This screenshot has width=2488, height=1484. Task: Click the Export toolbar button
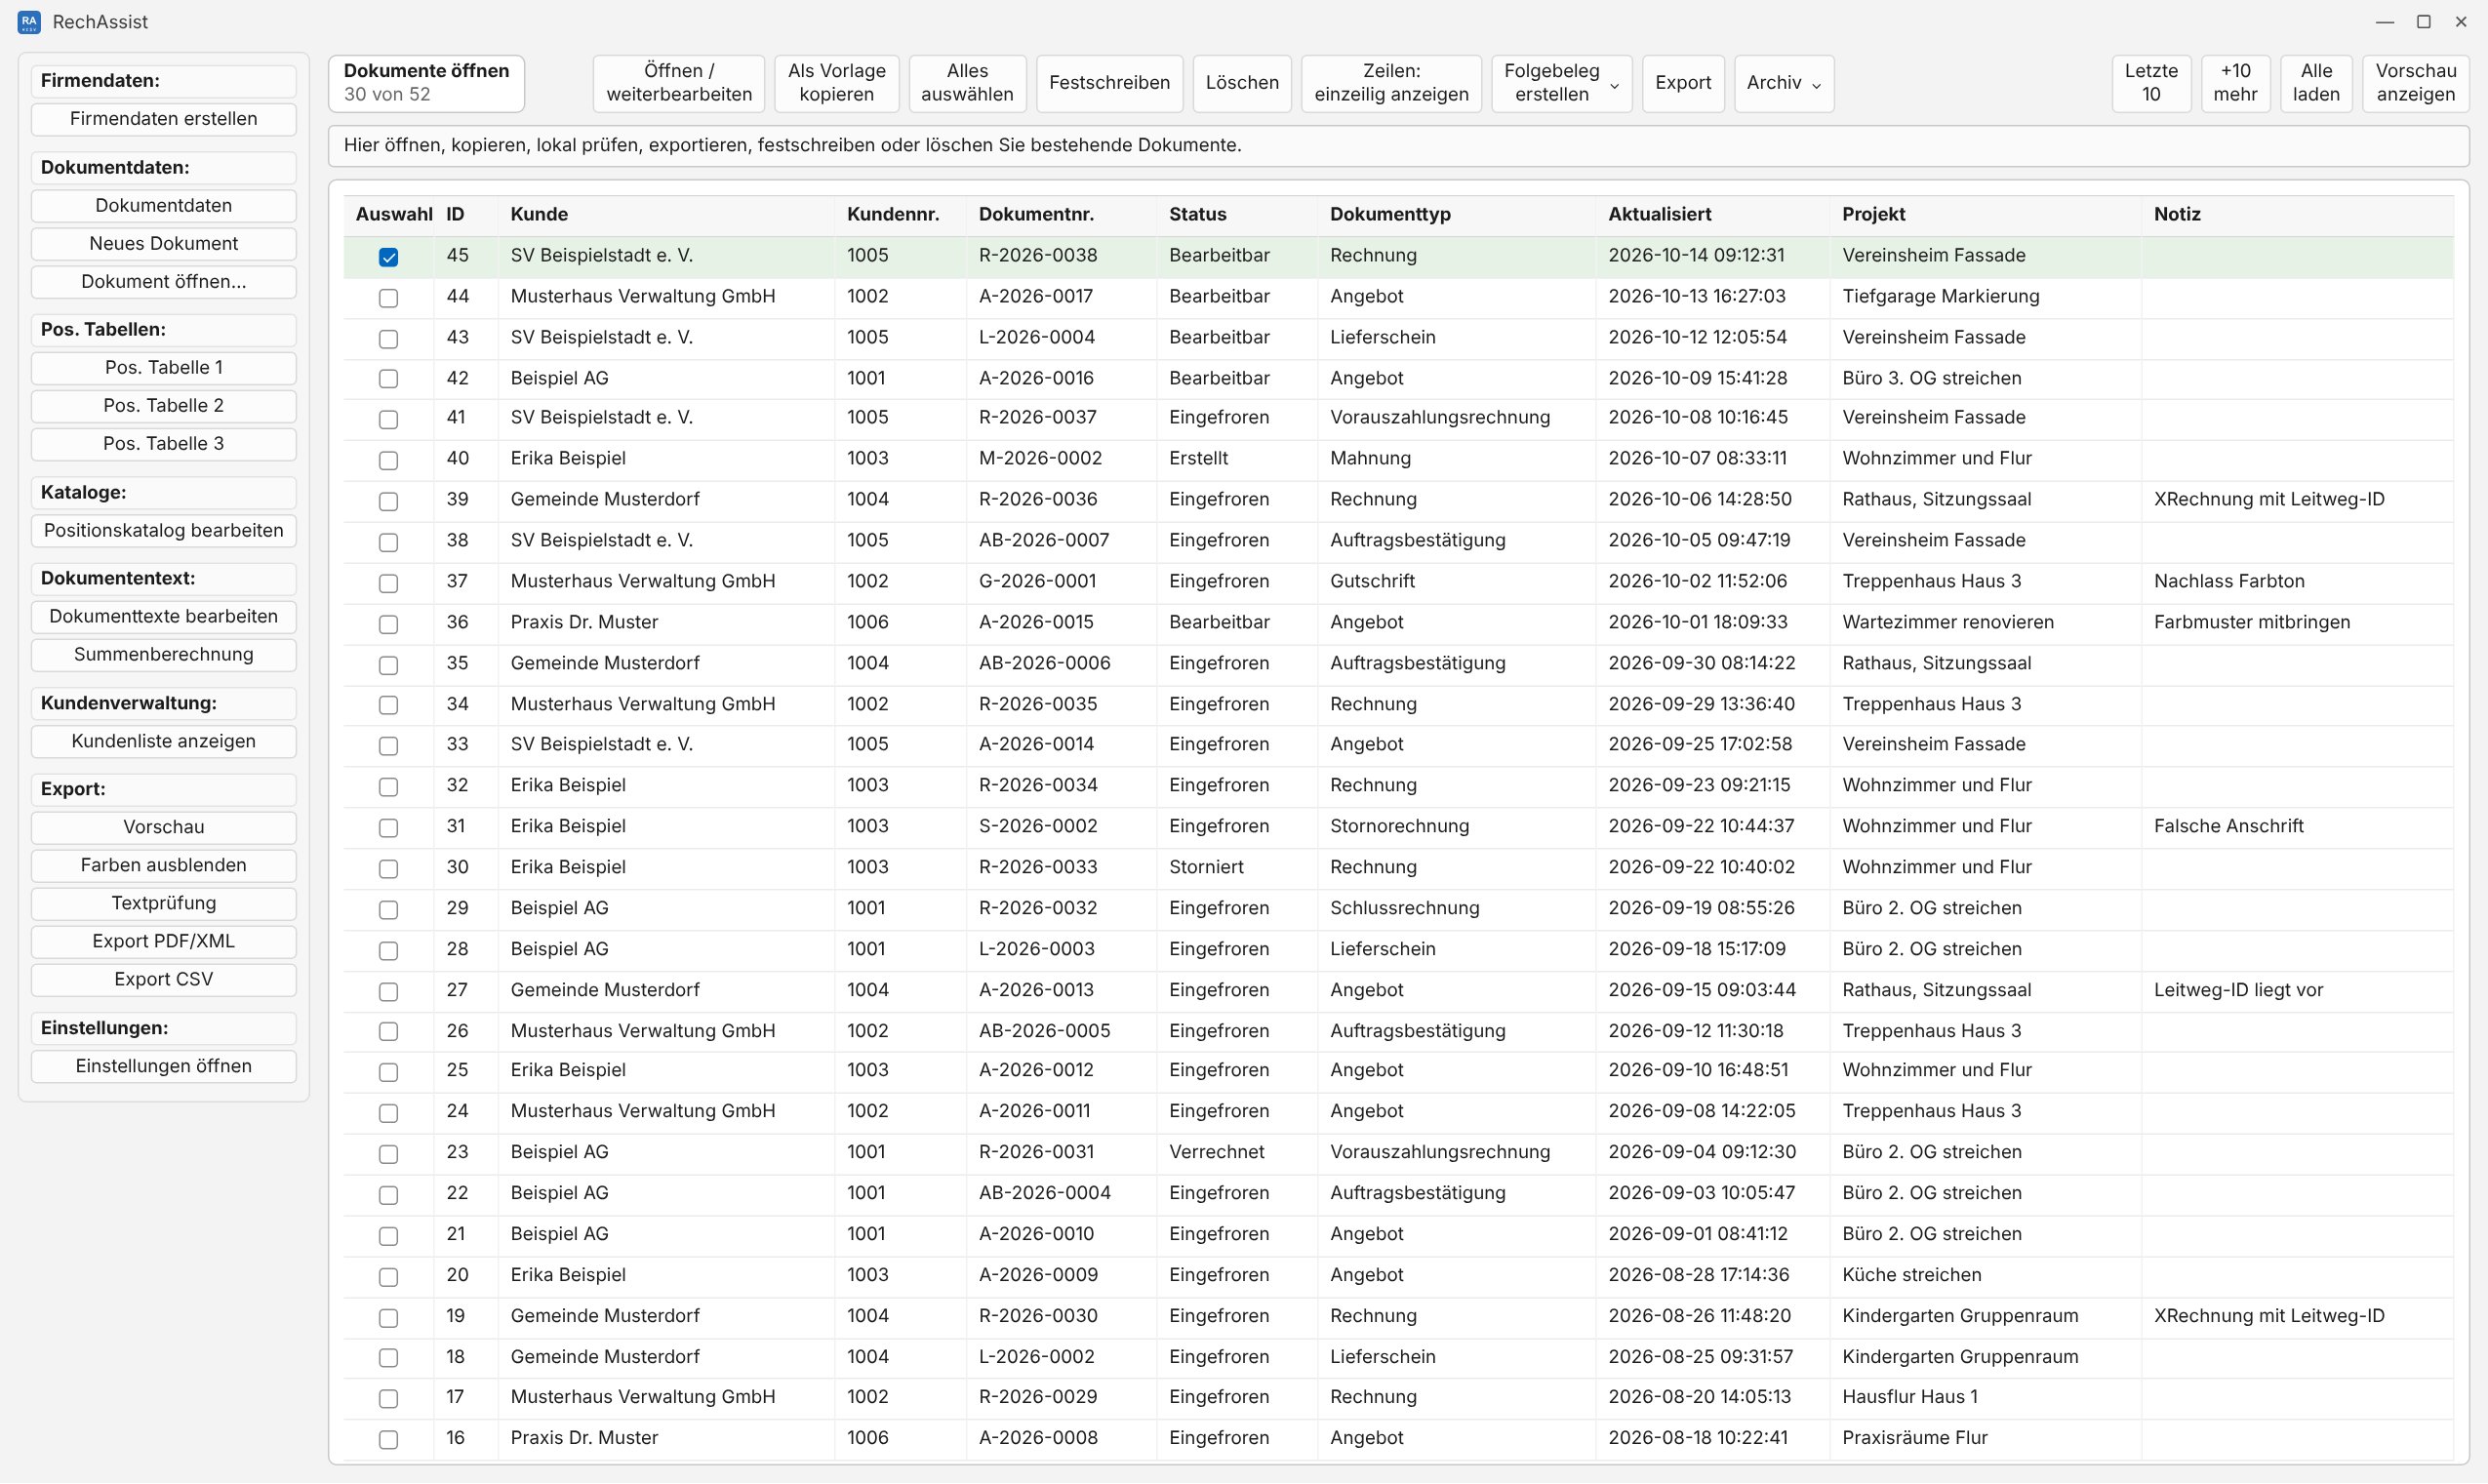coord(1683,83)
